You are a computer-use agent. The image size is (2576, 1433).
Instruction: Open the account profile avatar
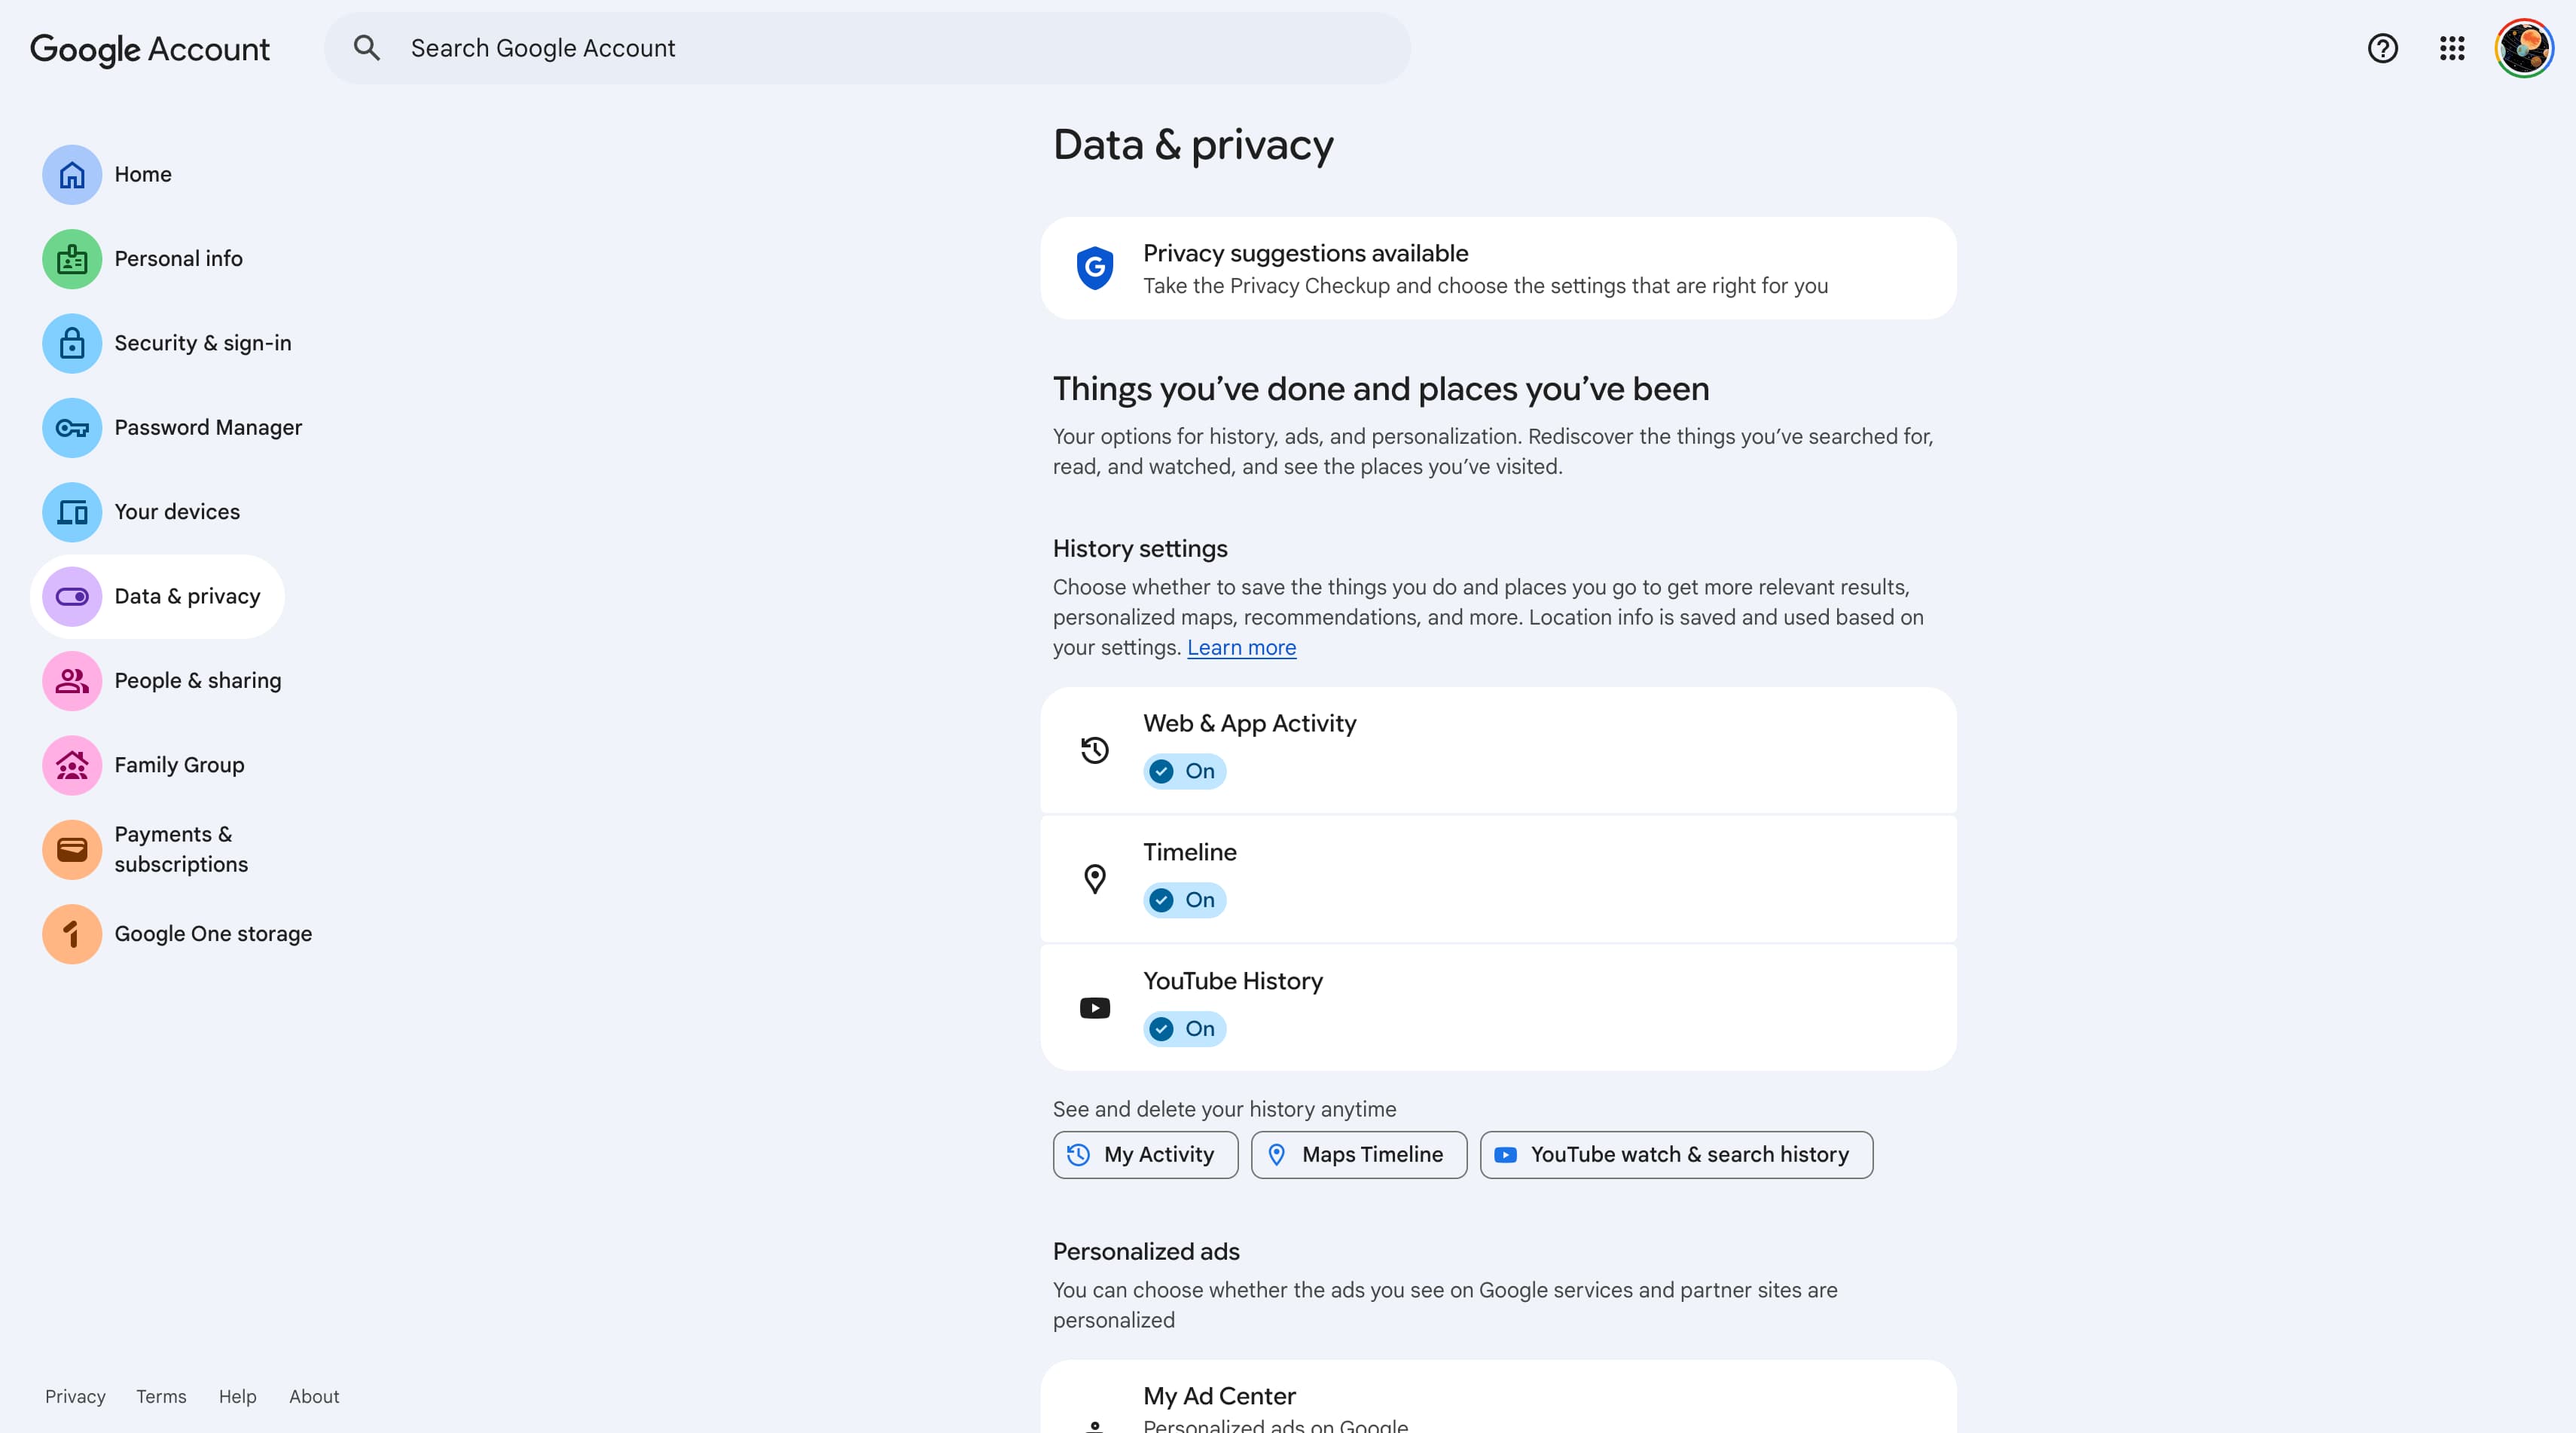point(2523,48)
